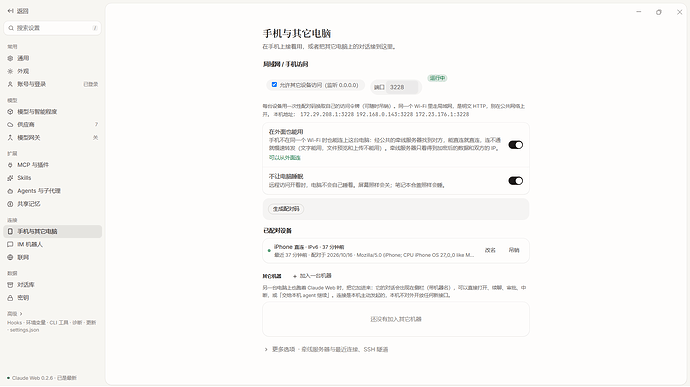This screenshot has height=387, width=690.
Task: Minimize the settings window
Action: [639, 12]
